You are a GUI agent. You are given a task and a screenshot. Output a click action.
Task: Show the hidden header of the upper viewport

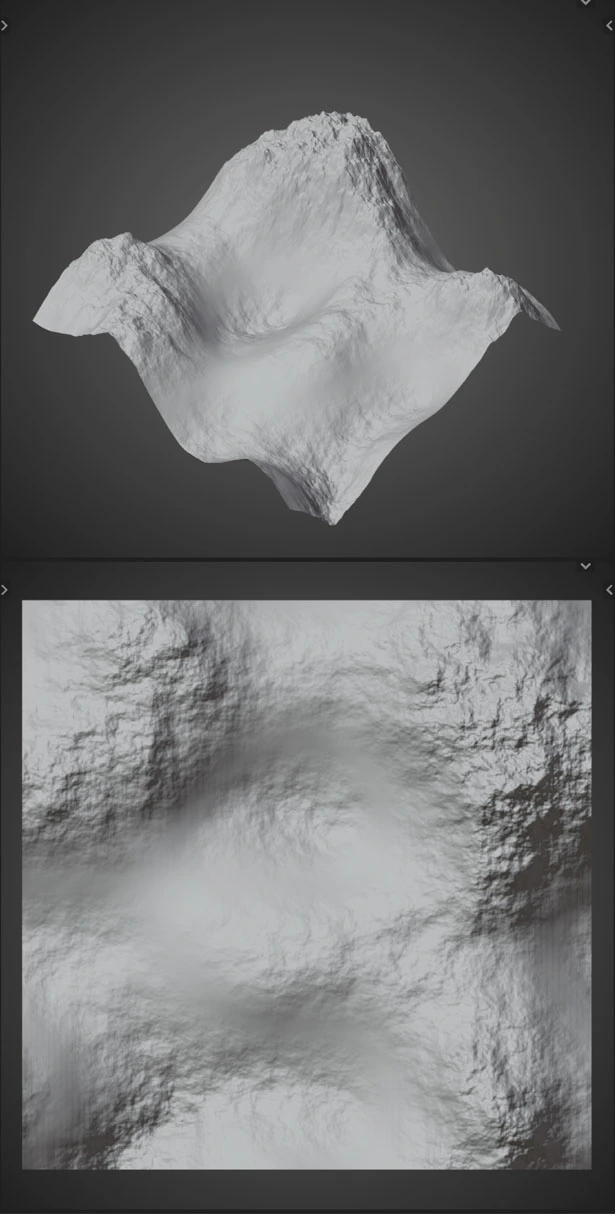(586, 3)
